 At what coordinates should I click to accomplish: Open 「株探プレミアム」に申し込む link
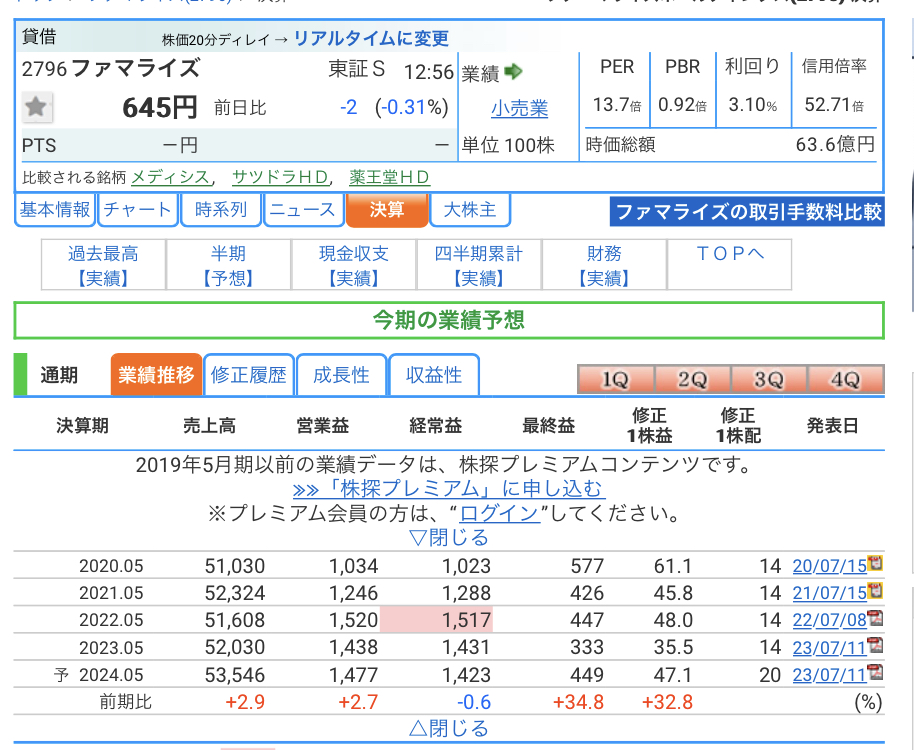[x=449, y=489]
